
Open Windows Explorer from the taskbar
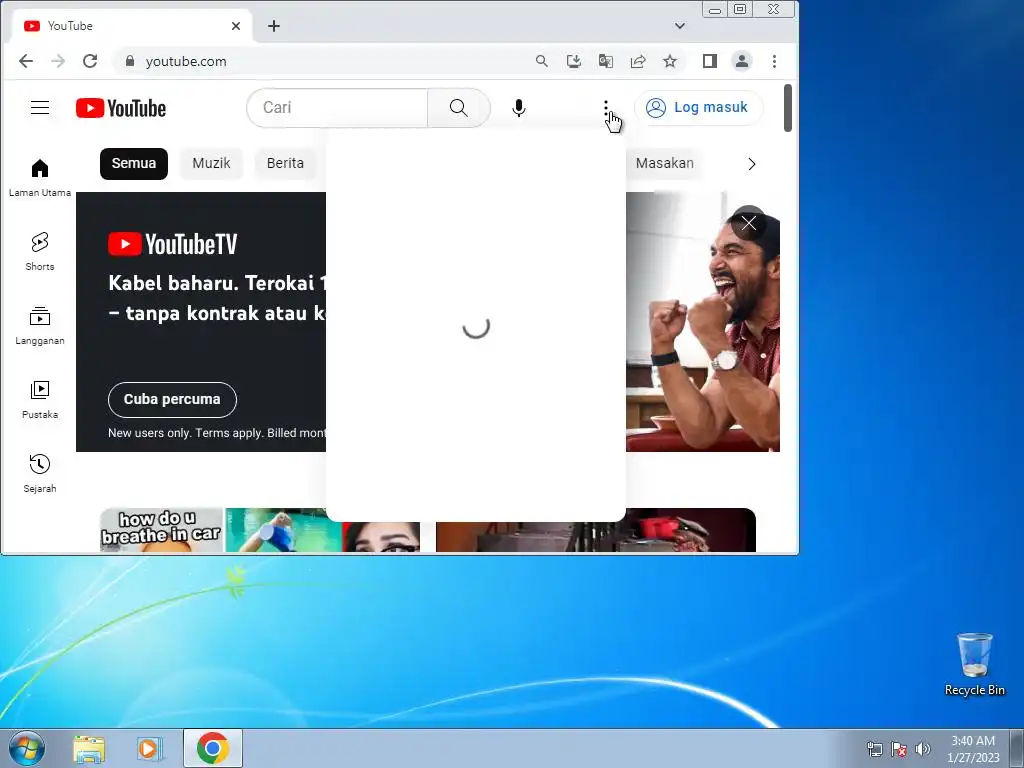[89, 748]
